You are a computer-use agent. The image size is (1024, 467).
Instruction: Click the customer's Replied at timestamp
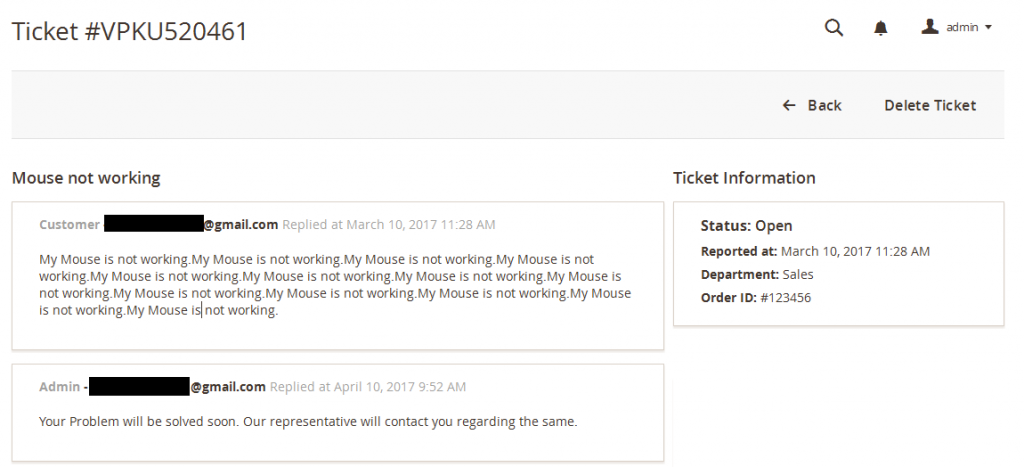click(389, 224)
